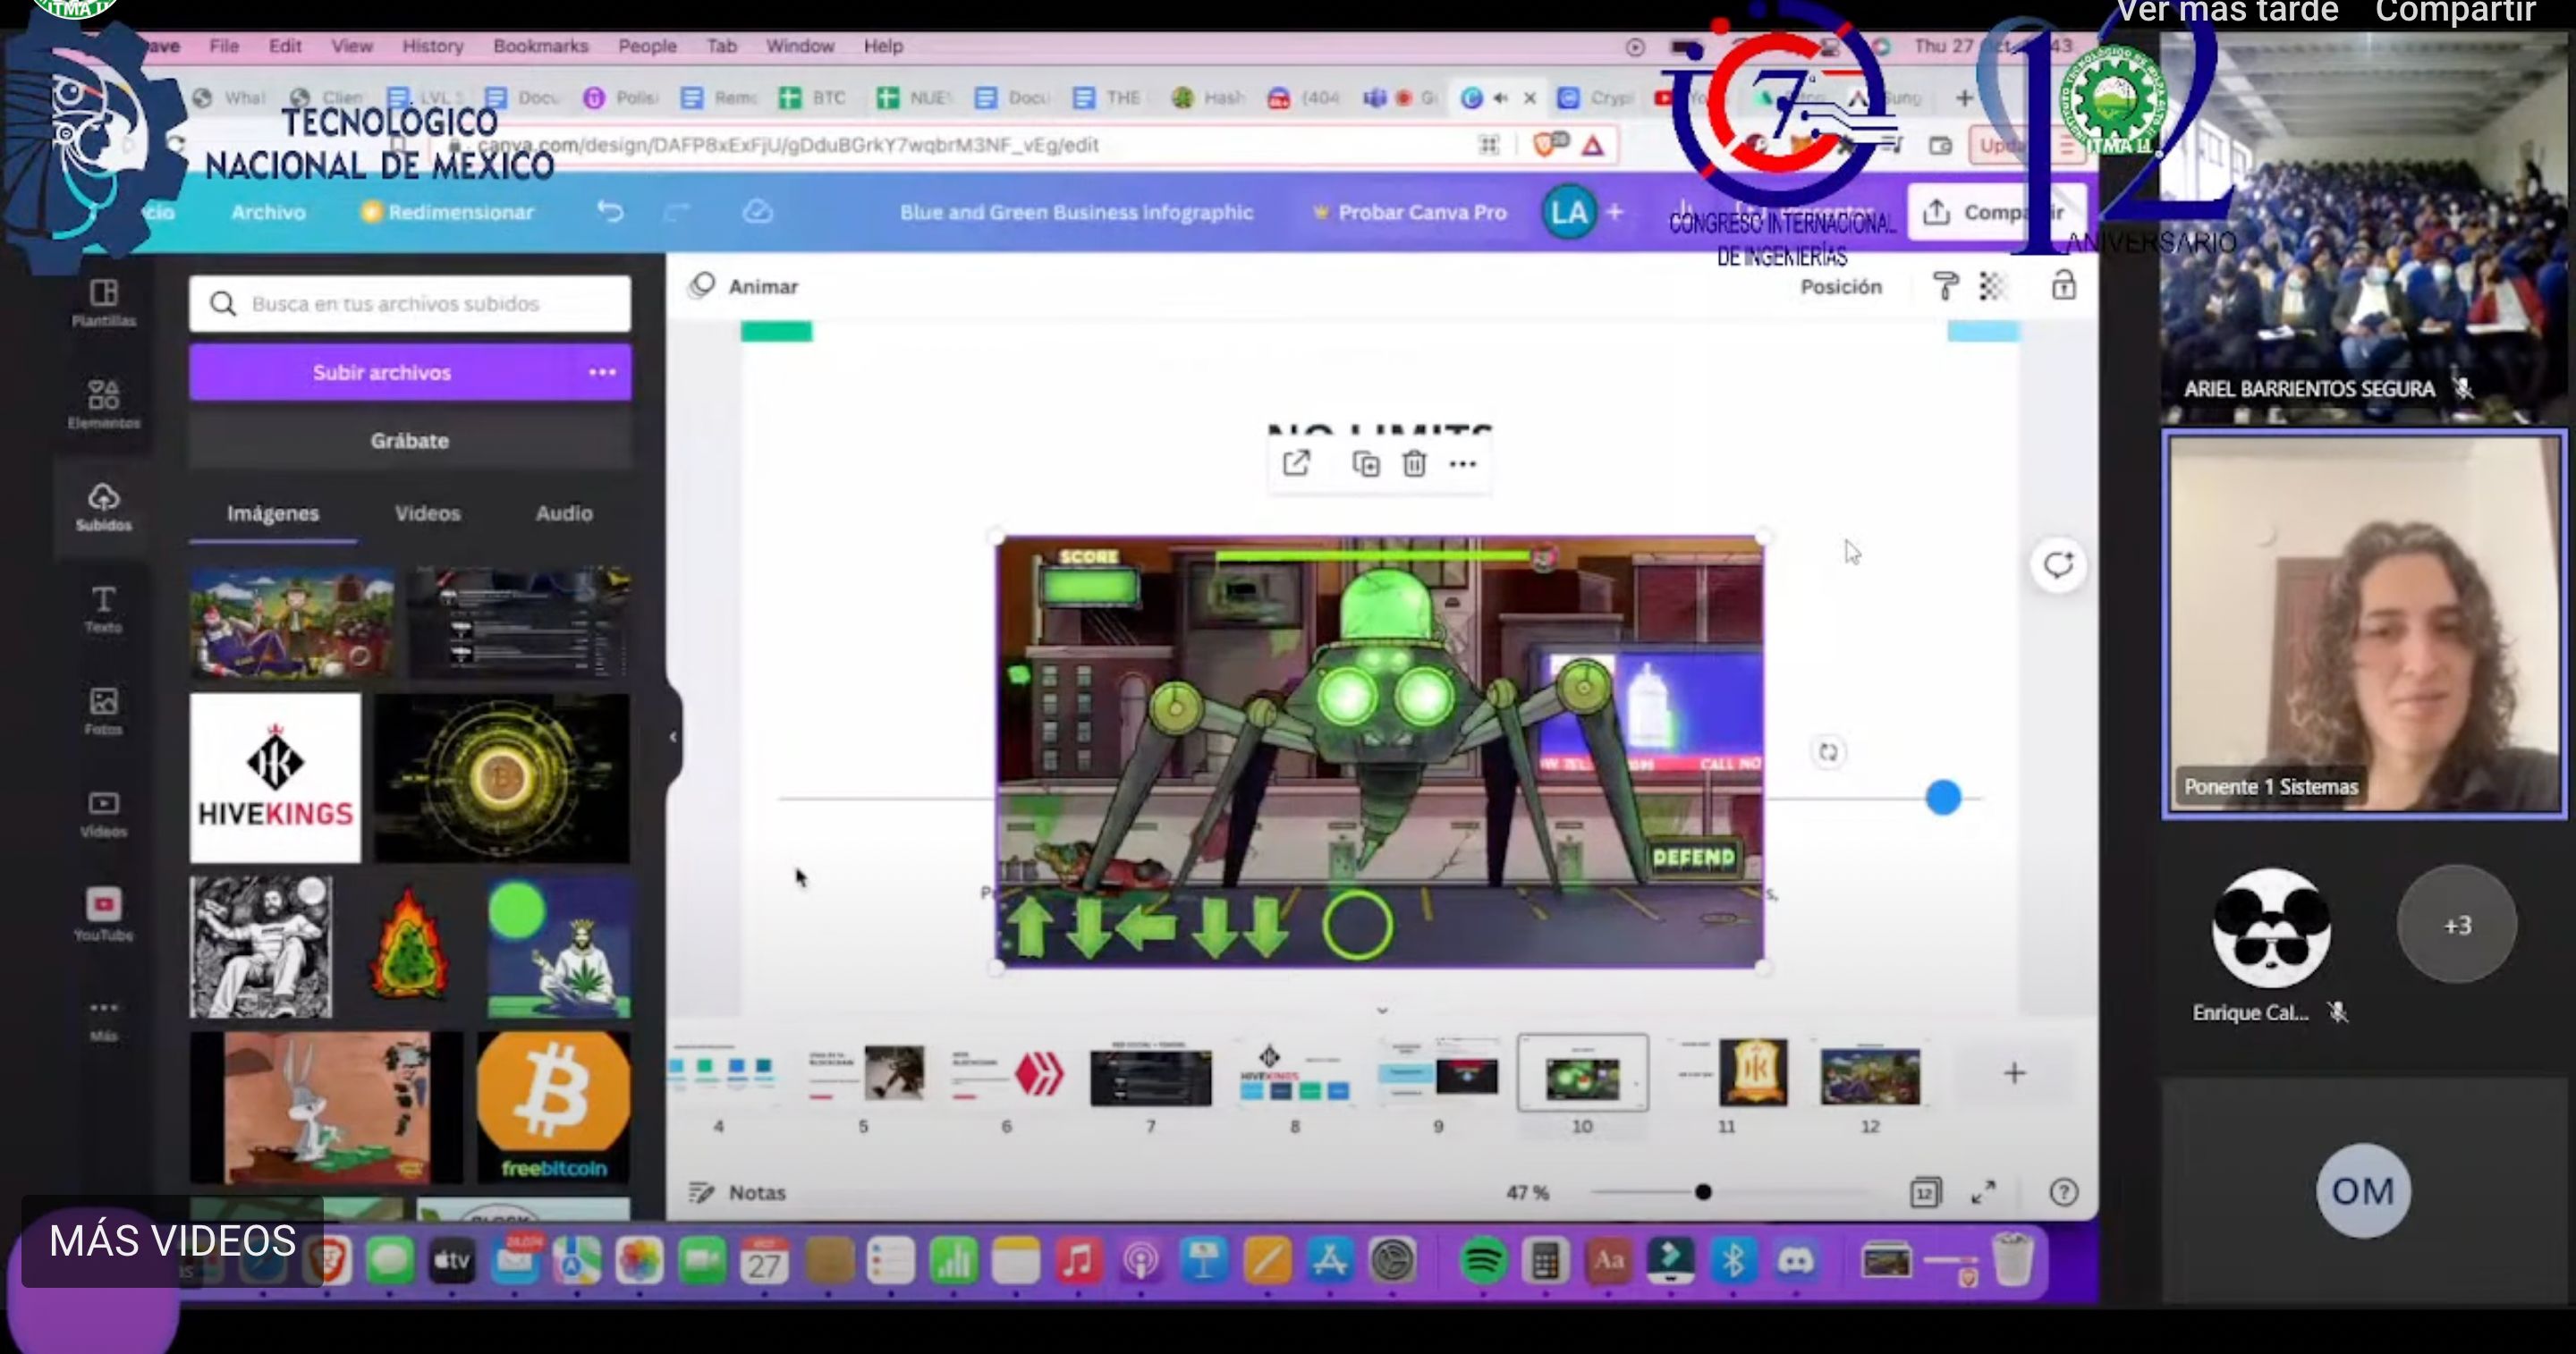2576x1354 pixels.
Task: Switch to the Imágenes tab
Action: tap(273, 513)
